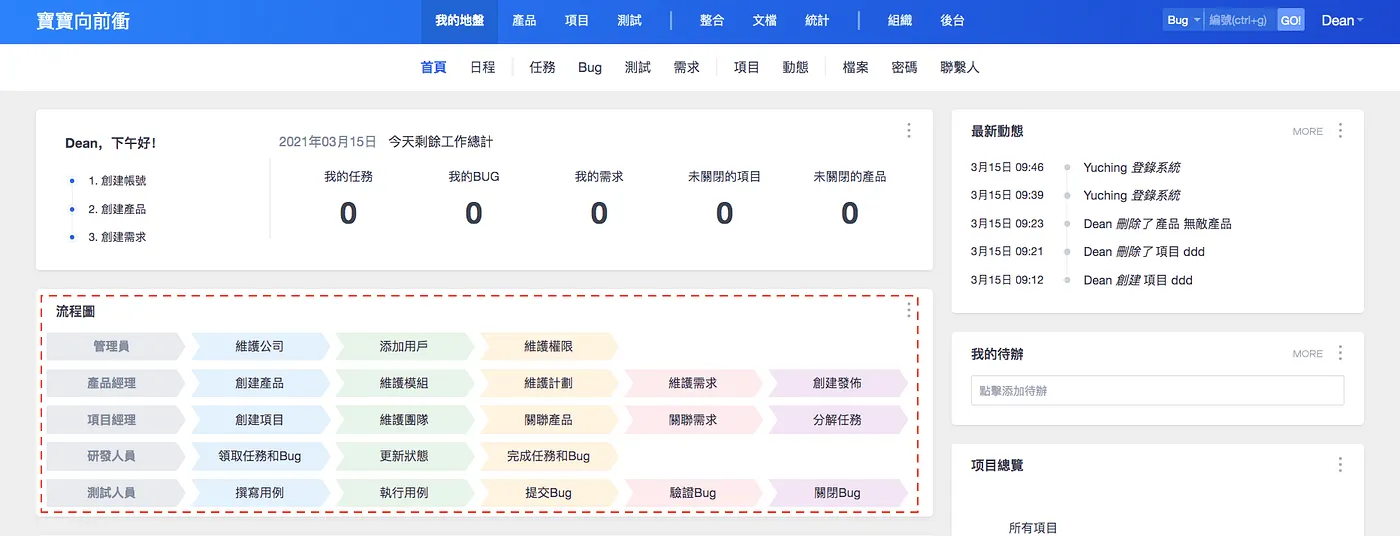This screenshot has height=536, width=1400.
Task: Click the 分解任務 flow step
Action: (x=837, y=420)
